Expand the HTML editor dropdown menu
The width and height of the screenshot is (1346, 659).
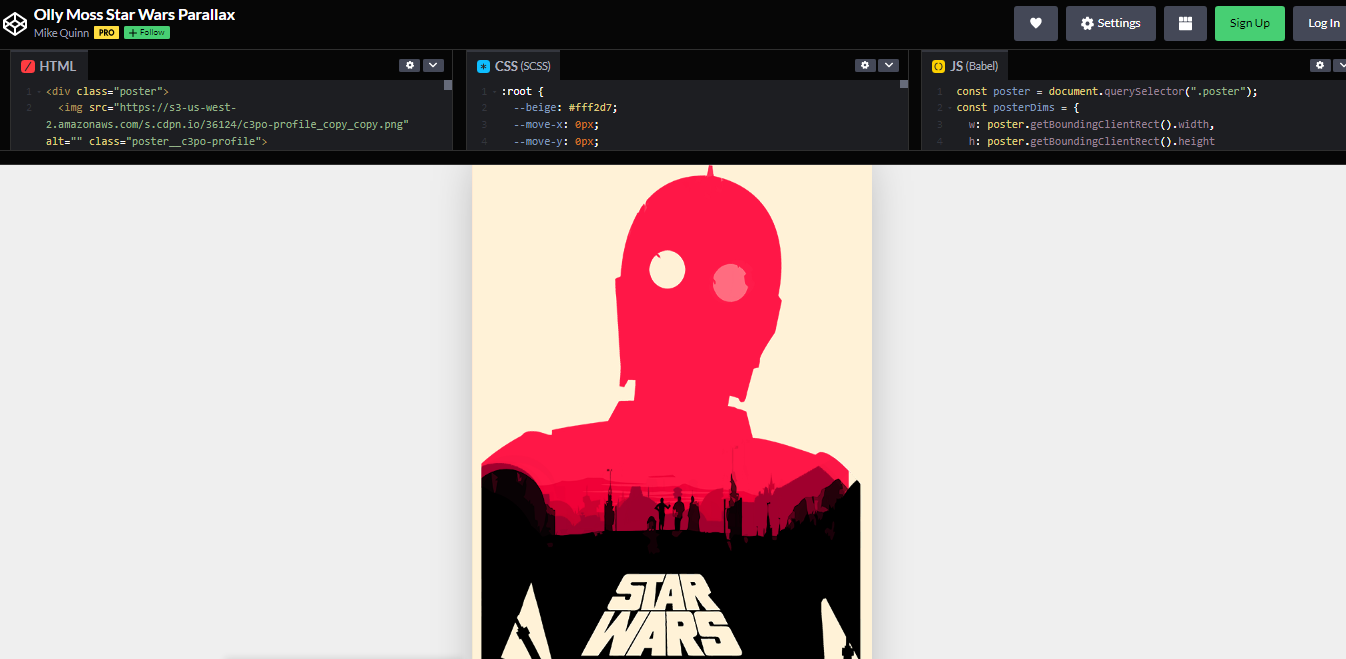pyautogui.click(x=433, y=65)
